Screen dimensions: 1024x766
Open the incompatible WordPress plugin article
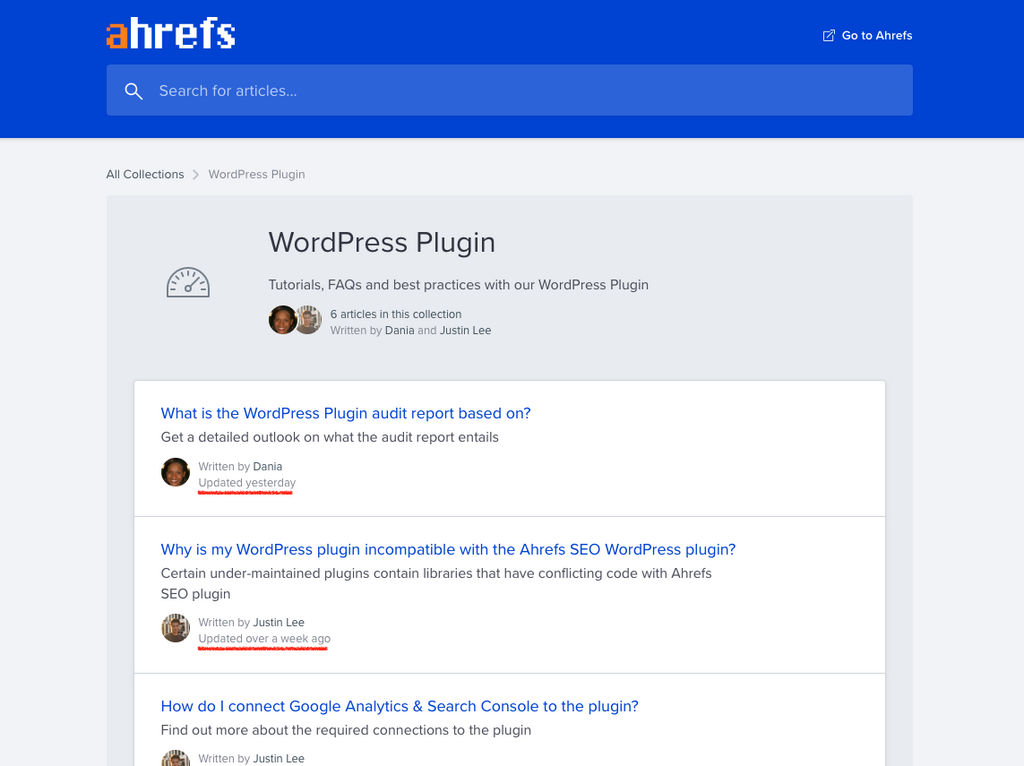pyautogui.click(x=448, y=549)
